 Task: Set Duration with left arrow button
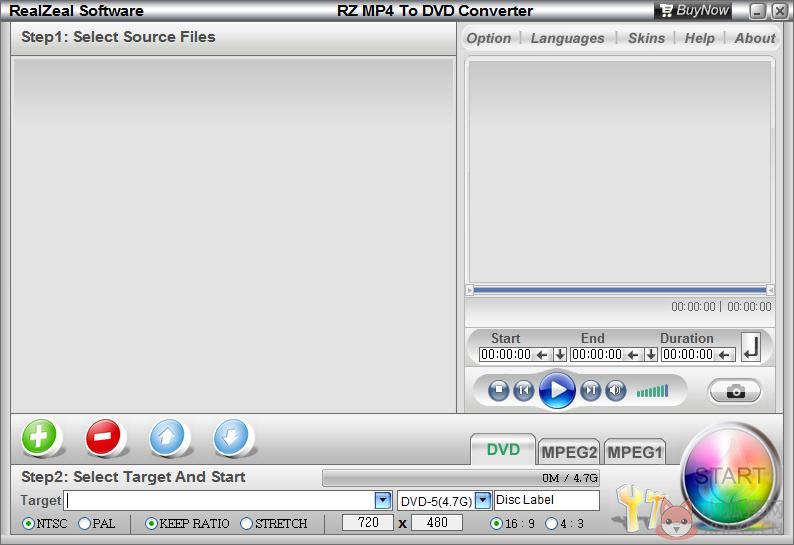tap(724, 355)
